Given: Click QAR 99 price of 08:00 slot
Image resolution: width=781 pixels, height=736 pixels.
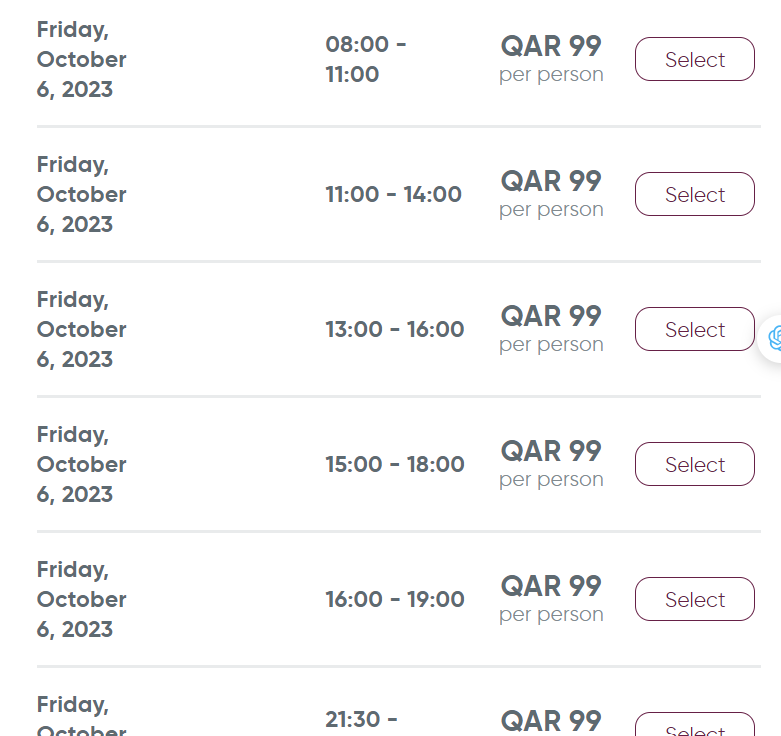Looking at the screenshot, I should 551,46.
